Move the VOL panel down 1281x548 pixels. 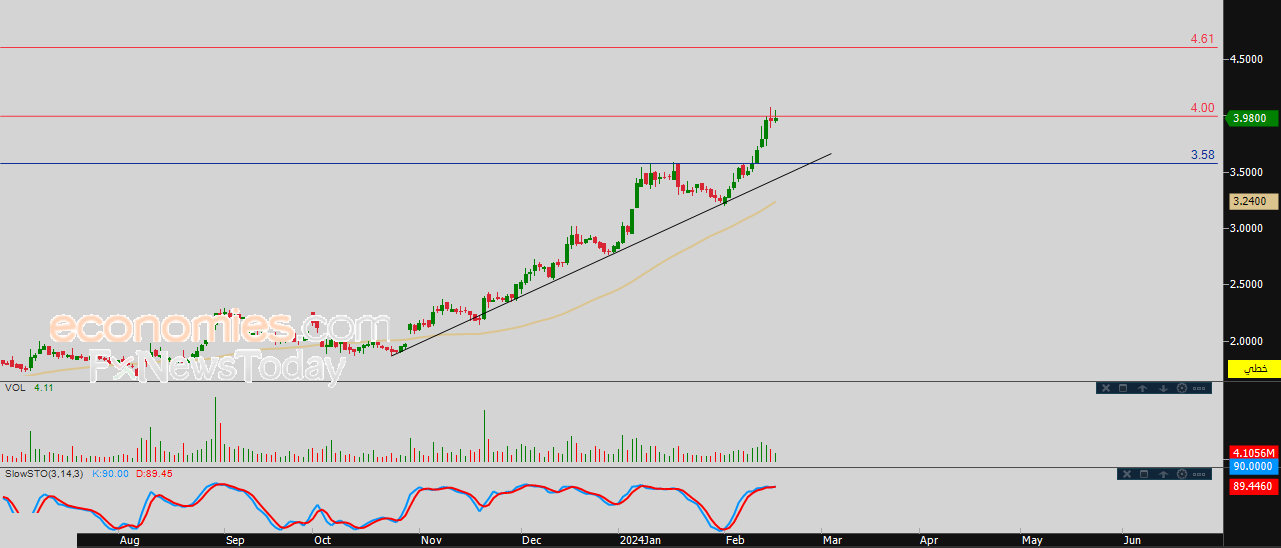tap(1163, 388)
